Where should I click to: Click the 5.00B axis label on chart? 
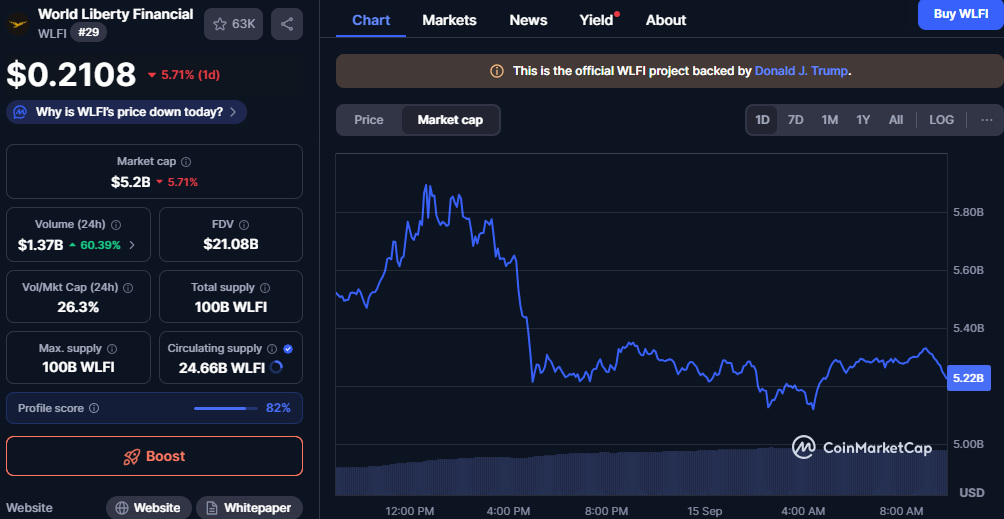tap(968, 444)
